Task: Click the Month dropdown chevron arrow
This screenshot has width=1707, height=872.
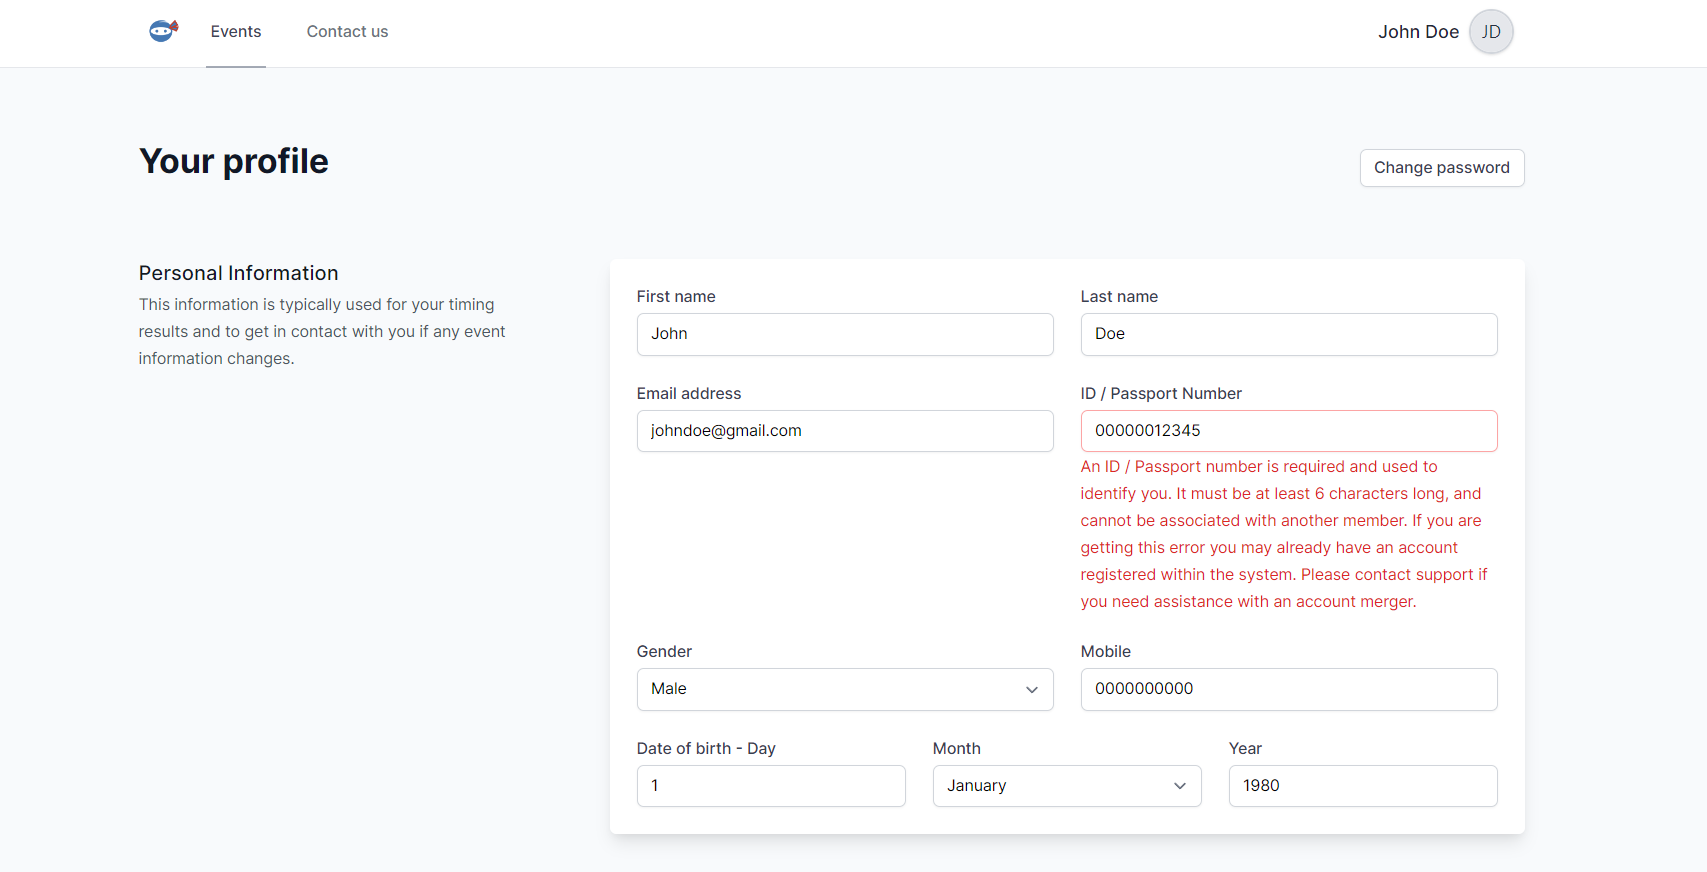Action: coord(1179,786)
